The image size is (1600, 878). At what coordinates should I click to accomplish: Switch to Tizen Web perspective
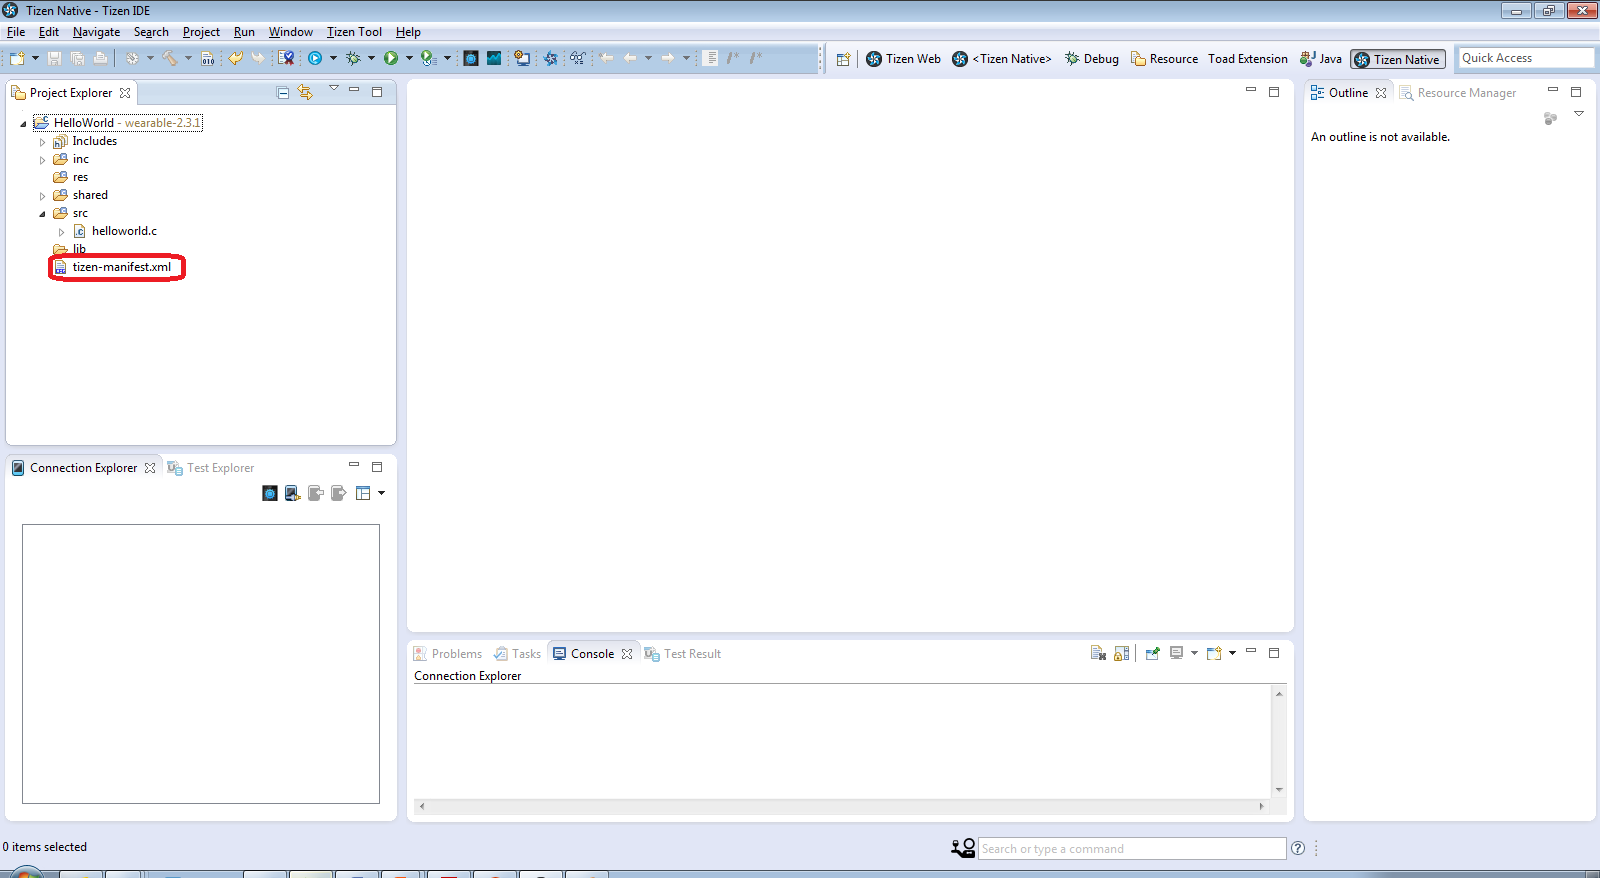point(903,59)
